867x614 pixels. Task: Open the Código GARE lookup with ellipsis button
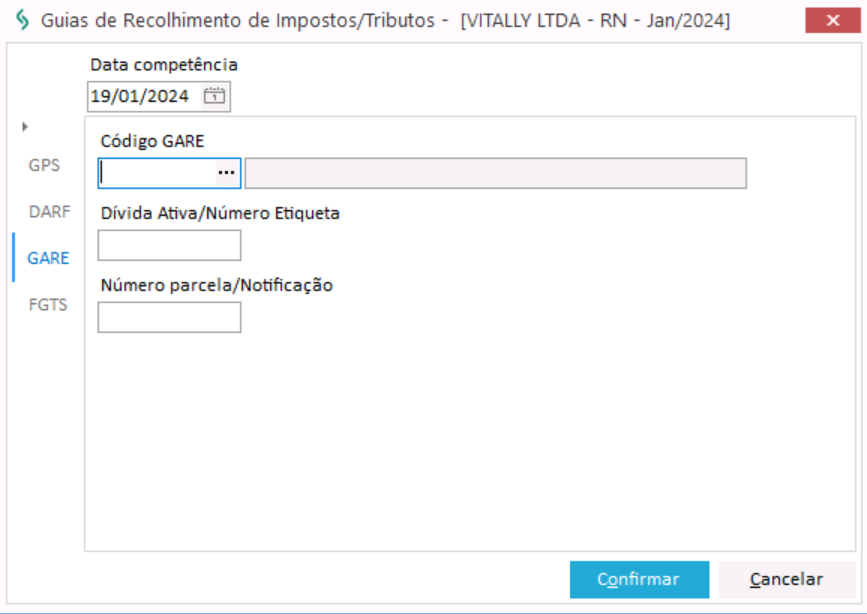227,173
